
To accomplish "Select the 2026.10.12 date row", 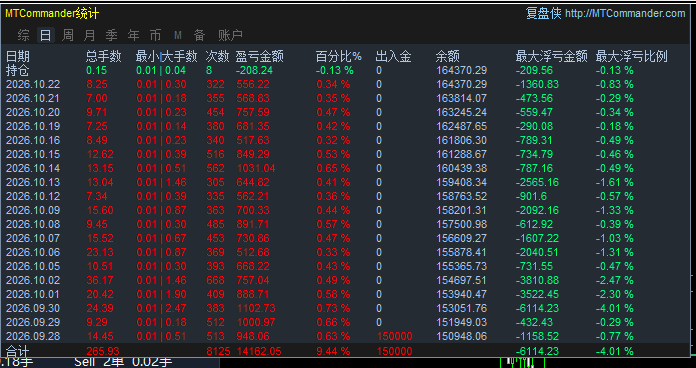I will click(x=32, y=196).
